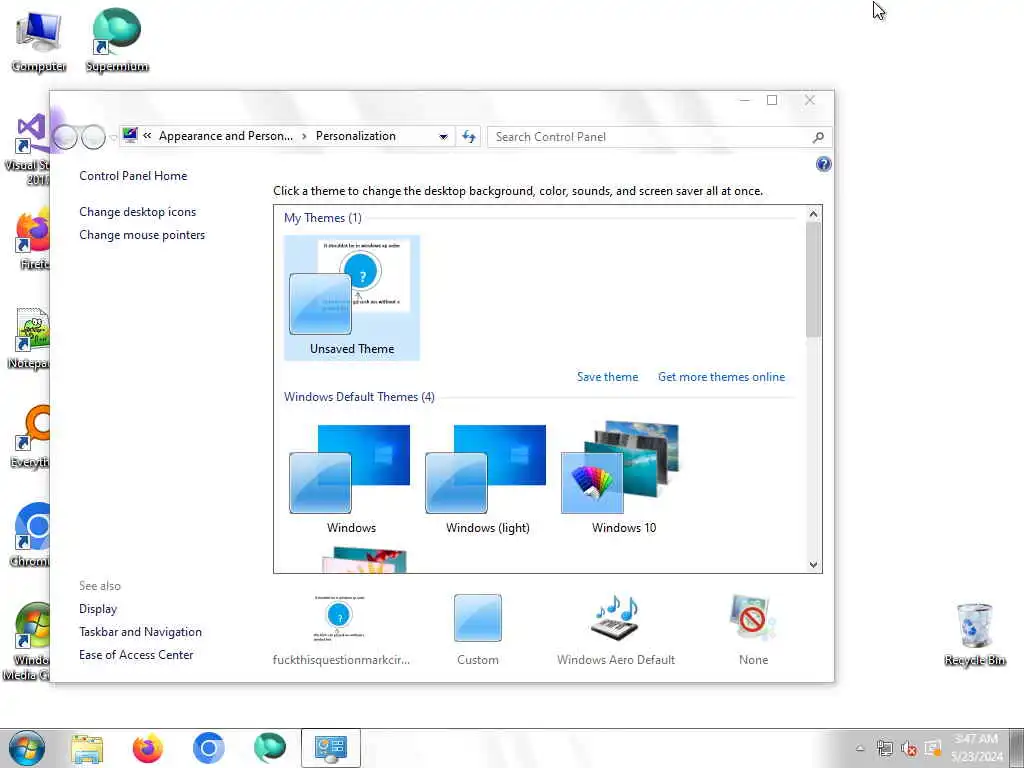Click the Personalization breadcrumb chevron
Viewport: 1024px width, 768px height.
pos(304,136)
